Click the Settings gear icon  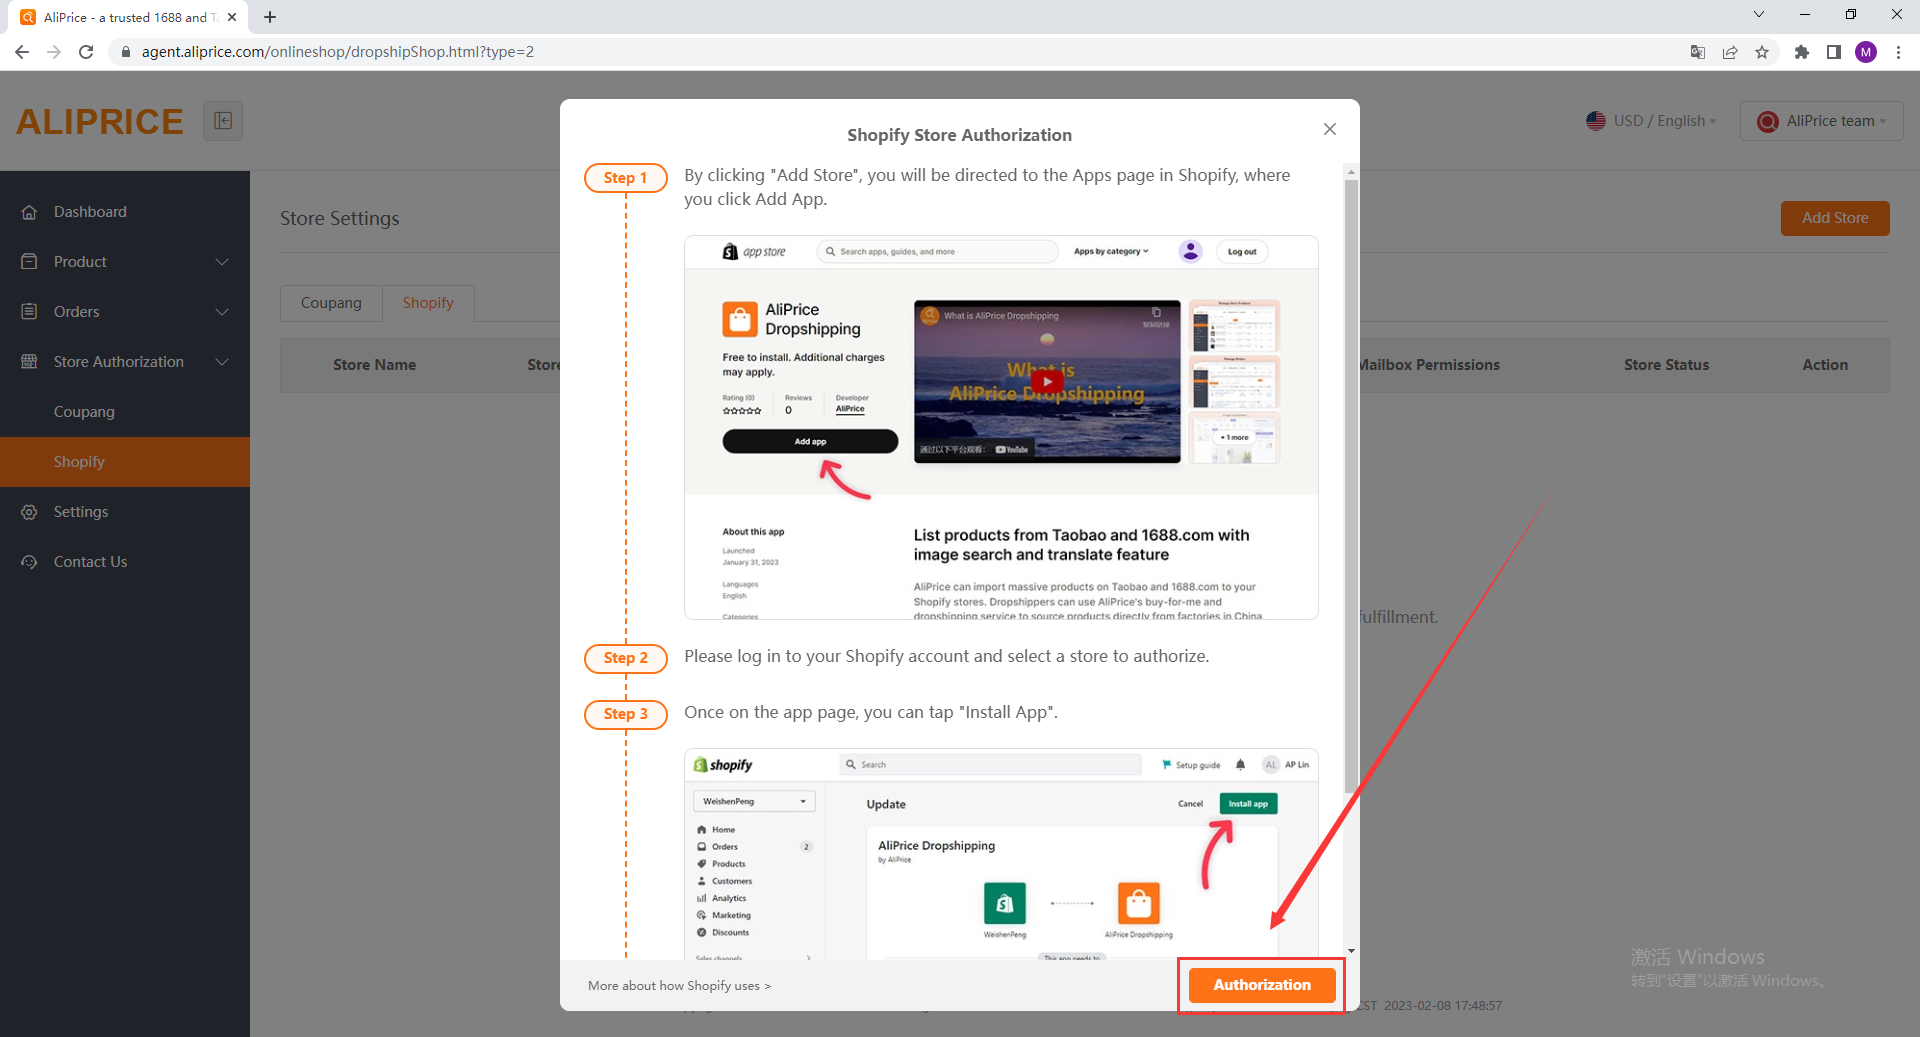pyautogui.click(x=29, y=512)
